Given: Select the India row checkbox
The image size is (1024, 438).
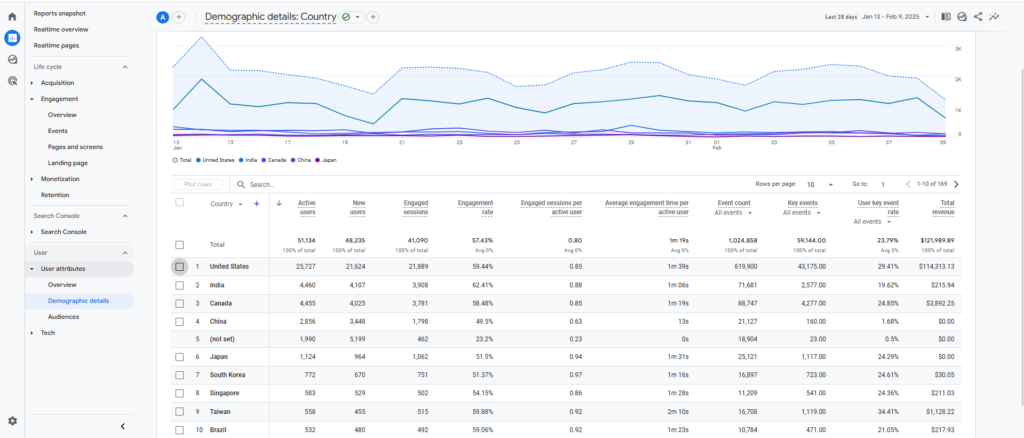Looking at the screenshot, I should (180, 285).
